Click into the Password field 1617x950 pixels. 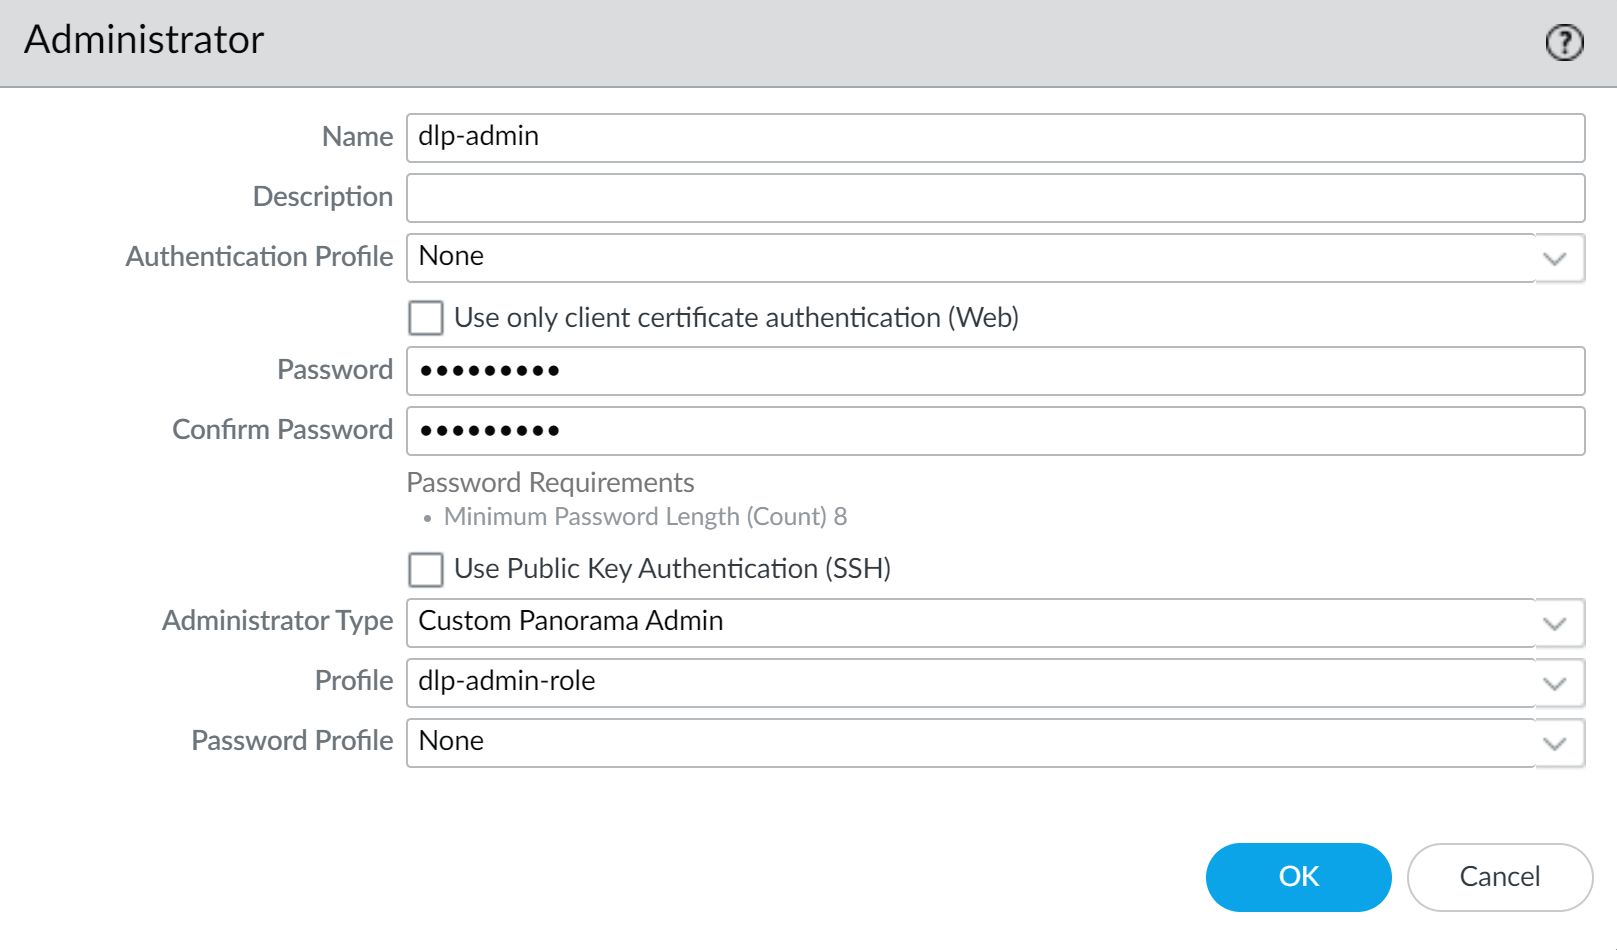[994, 371]
